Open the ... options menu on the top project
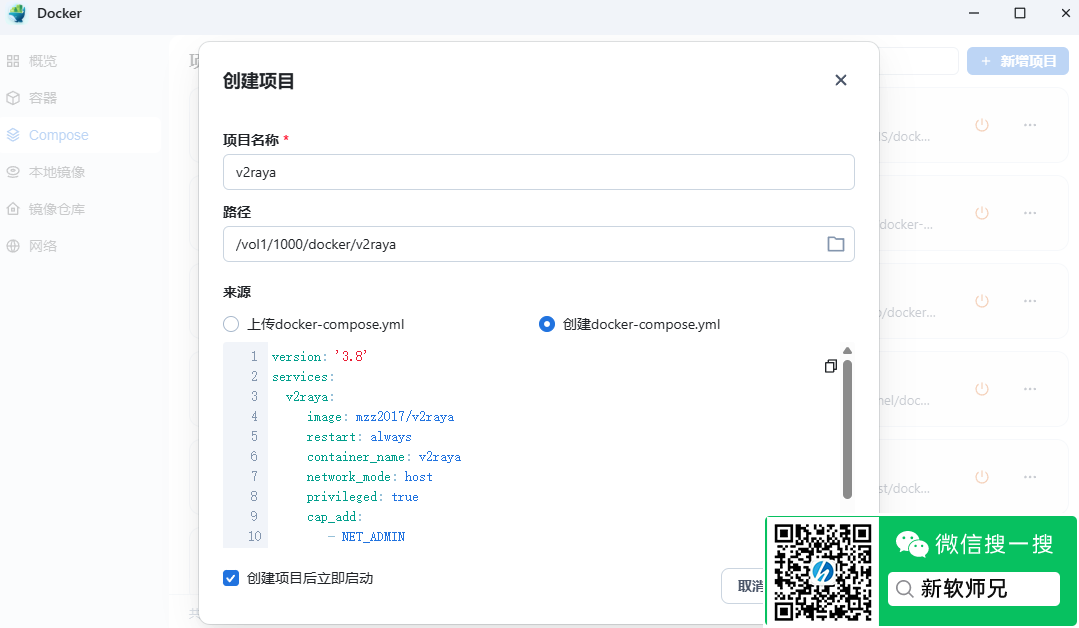Viewport: 1079px width, 628px height. tap(1029, 125)
